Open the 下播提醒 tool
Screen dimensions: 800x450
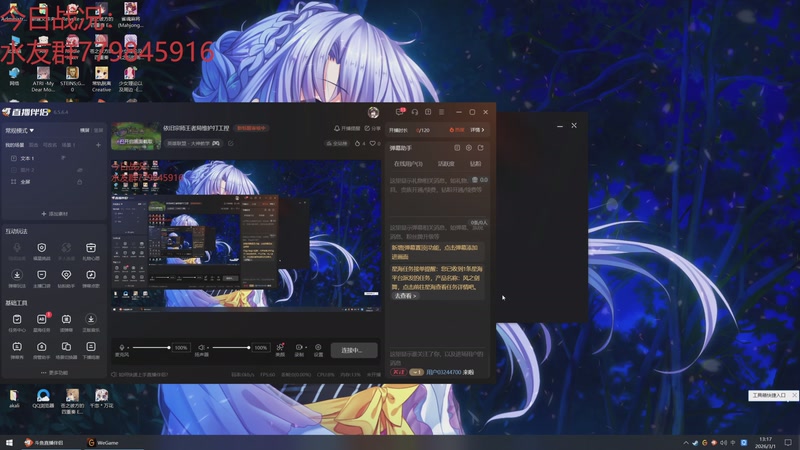(91, 350)
